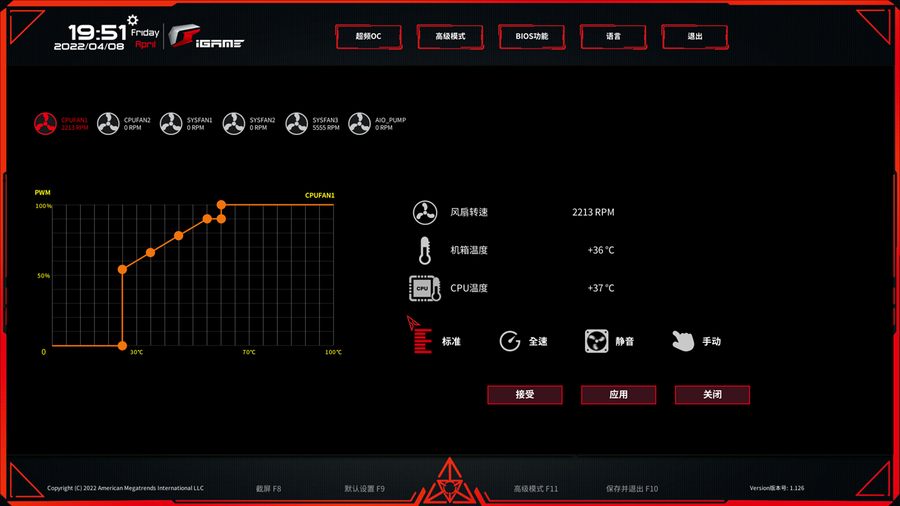Image resolution: width=900 pixels, height=506 pixels.
Task: Click 保存并退出 F10 in the footer
Action: [x=632, y=489]
